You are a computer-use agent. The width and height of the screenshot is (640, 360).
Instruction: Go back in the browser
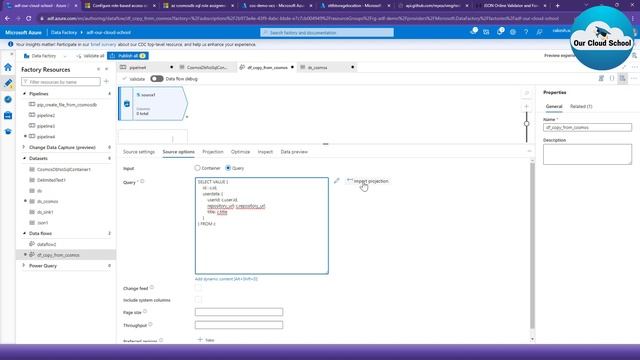[x=8, y=18]
